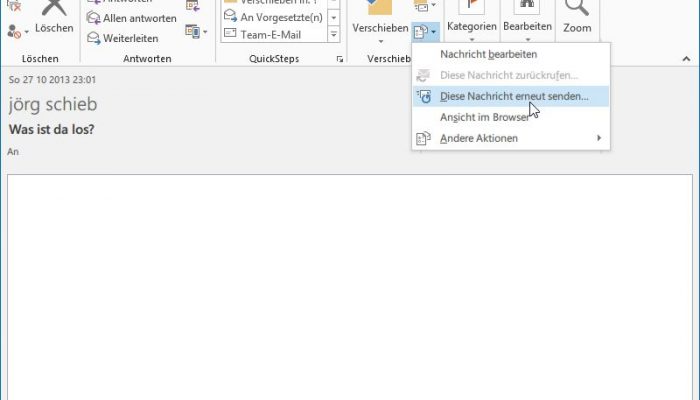Image resolution: width=700 pixels, height=400 pixels.
Task: Open the Kategorien flag dropdown
Action: [471, 21]
